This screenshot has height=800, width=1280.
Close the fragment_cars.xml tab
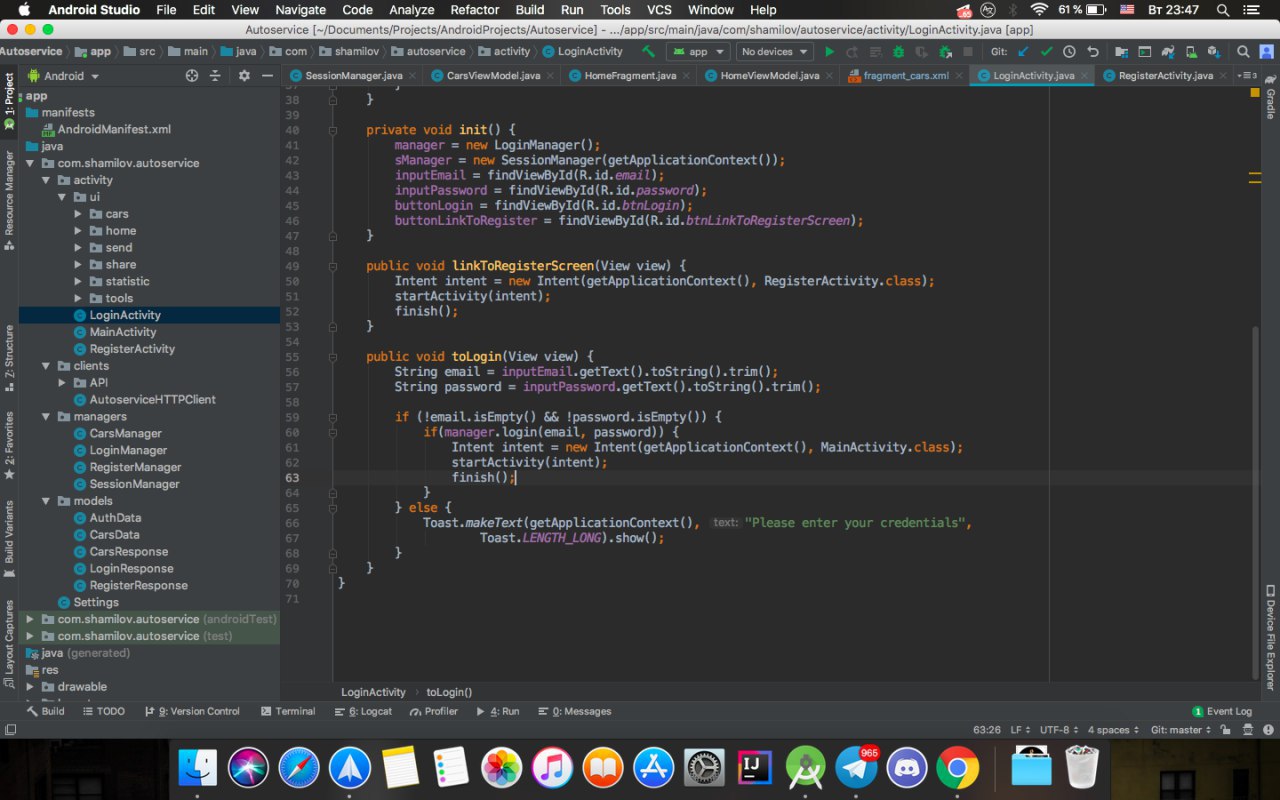pos(959,75)
